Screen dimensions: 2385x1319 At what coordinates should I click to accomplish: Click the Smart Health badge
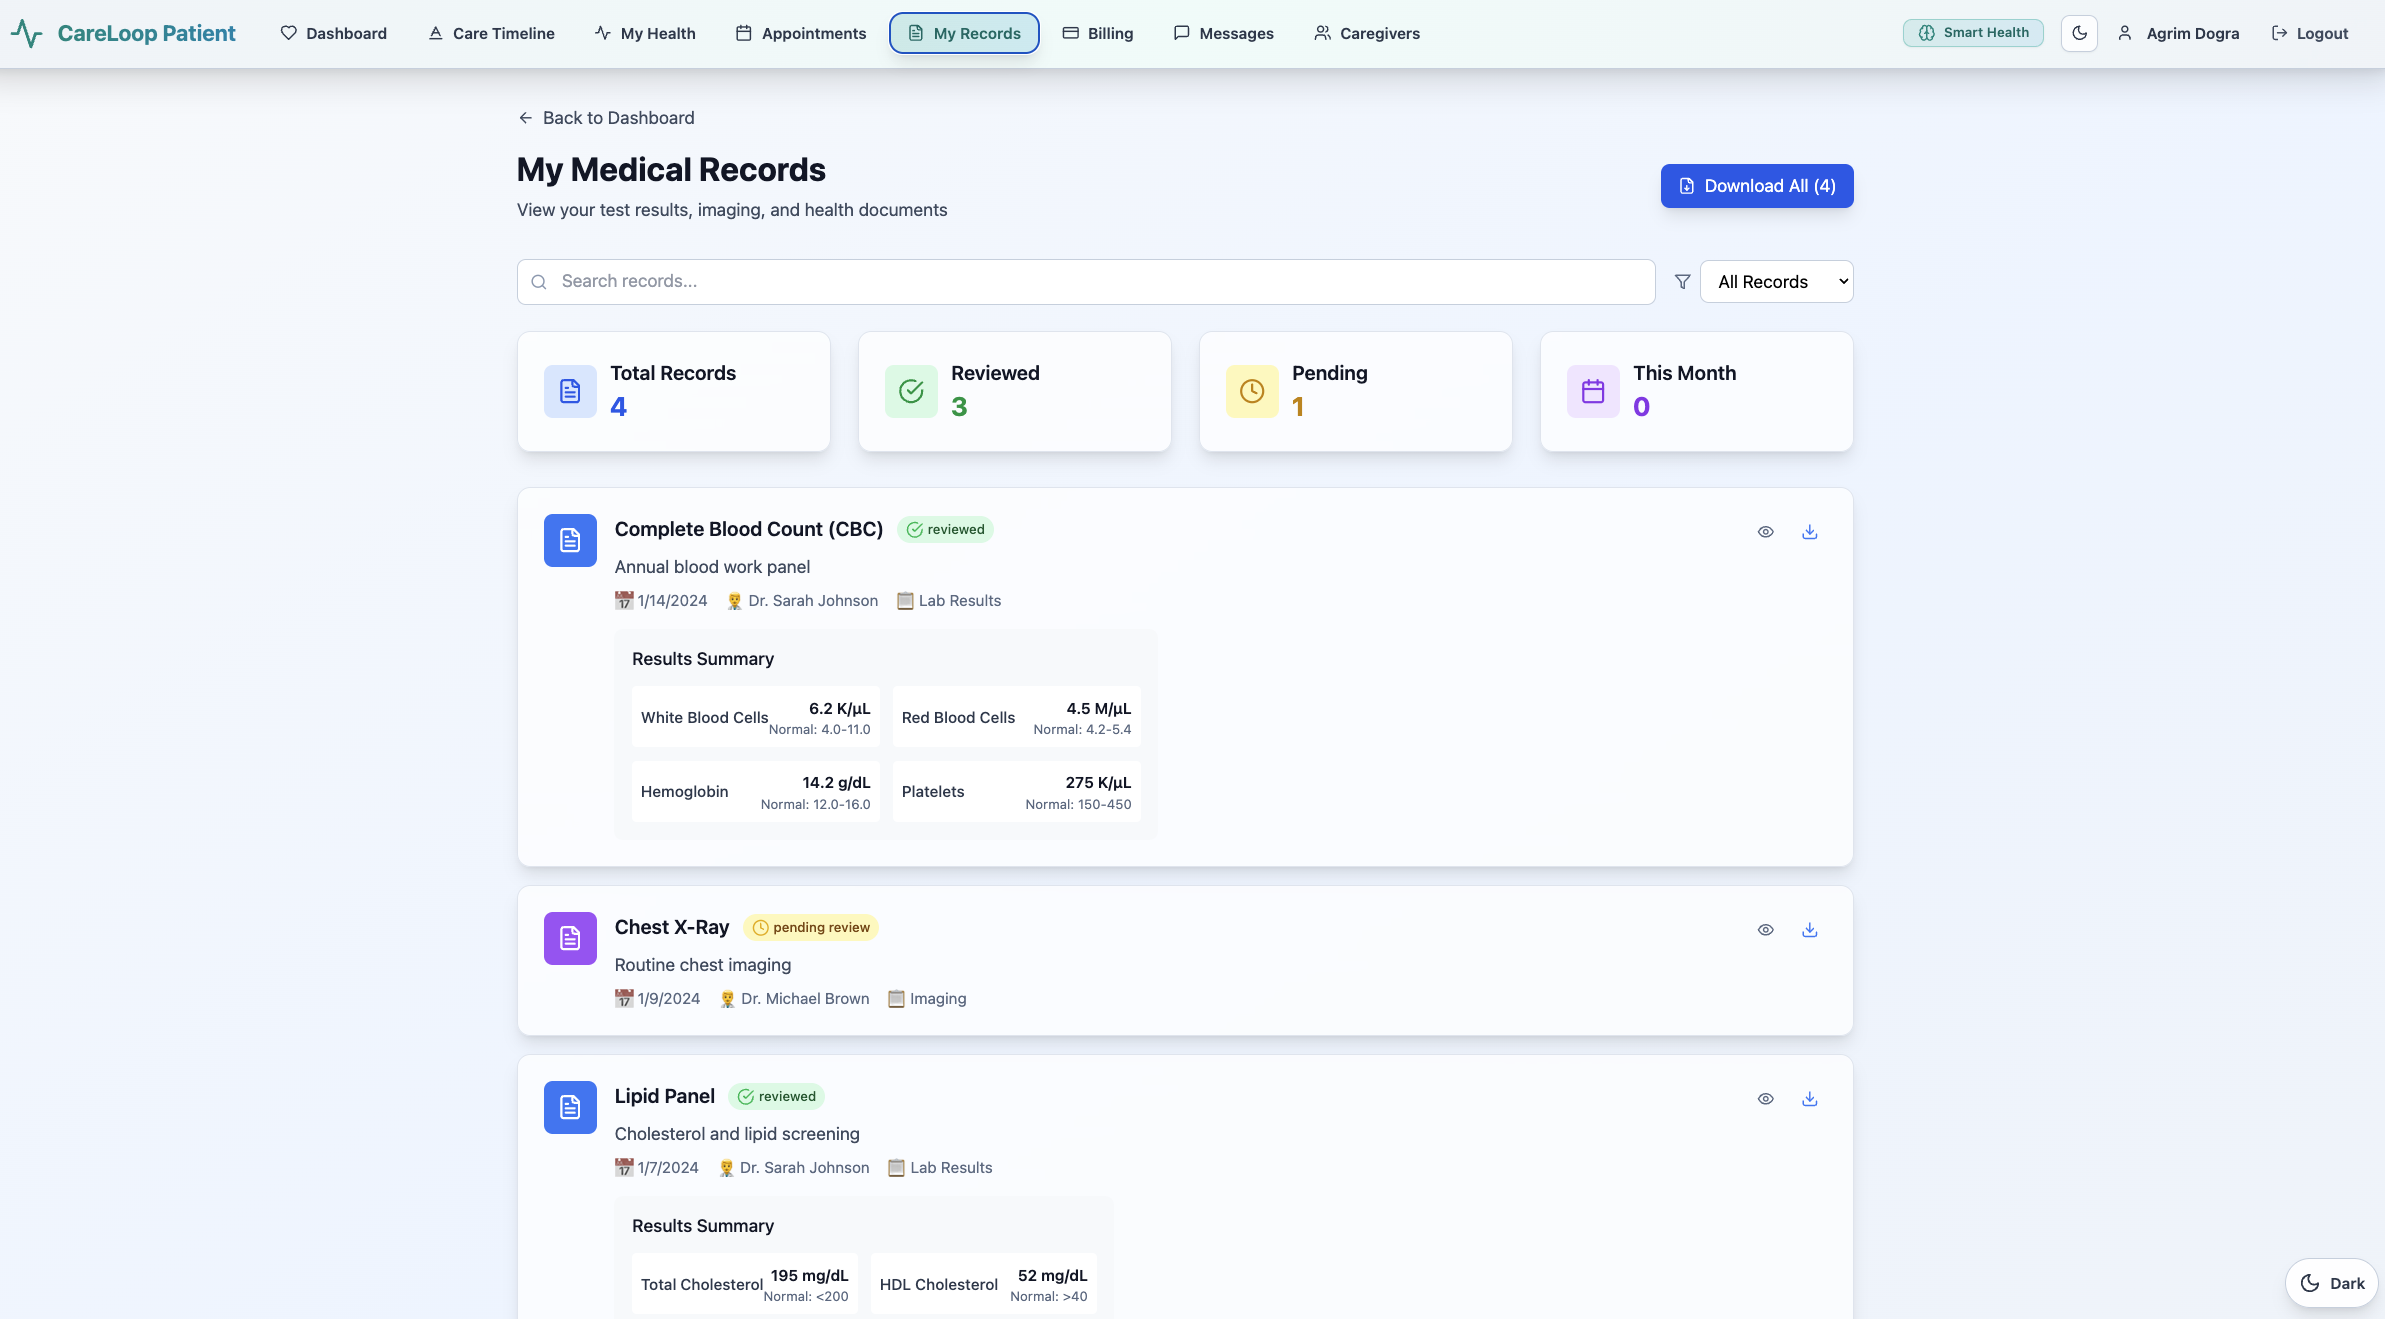point(1972,33)
